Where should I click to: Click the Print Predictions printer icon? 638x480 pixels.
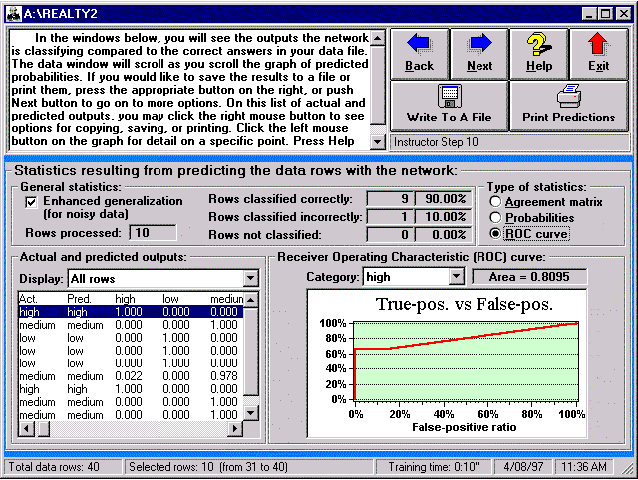point(568,97)
